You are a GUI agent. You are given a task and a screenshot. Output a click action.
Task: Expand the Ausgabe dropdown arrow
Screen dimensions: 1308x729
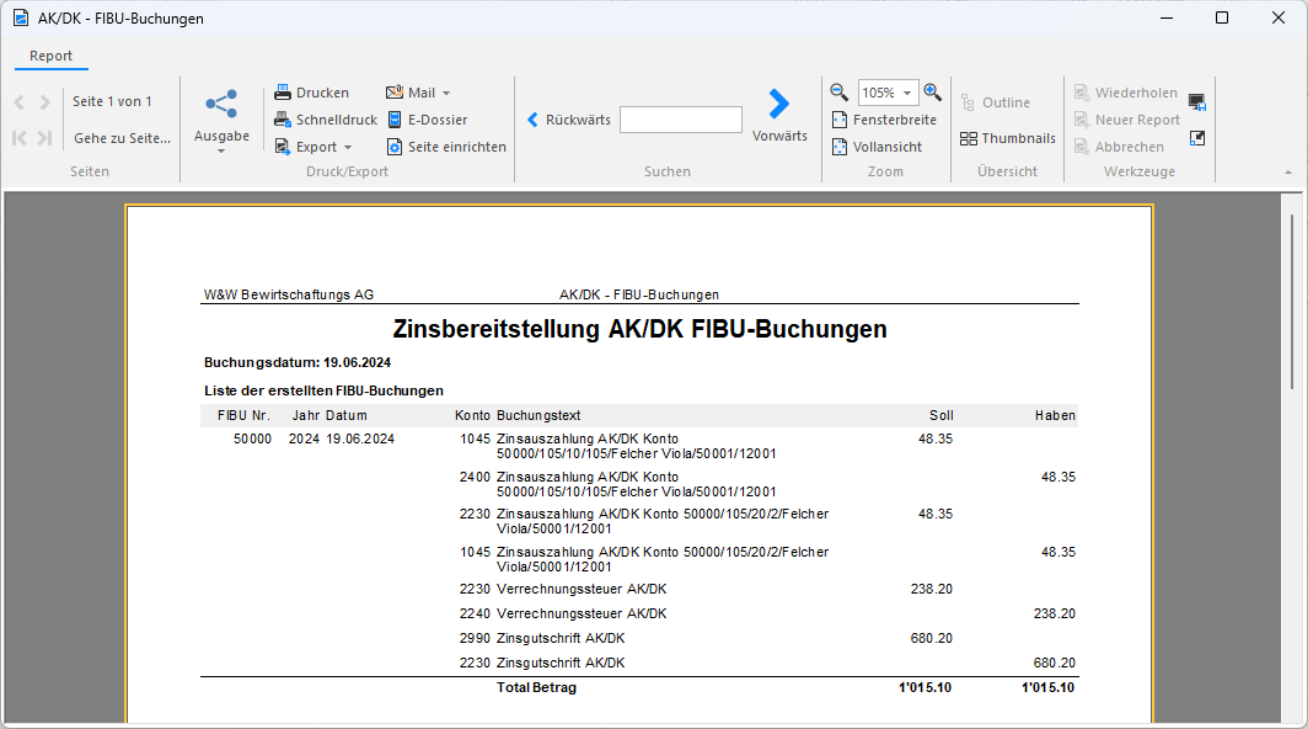tap(221, 151)
